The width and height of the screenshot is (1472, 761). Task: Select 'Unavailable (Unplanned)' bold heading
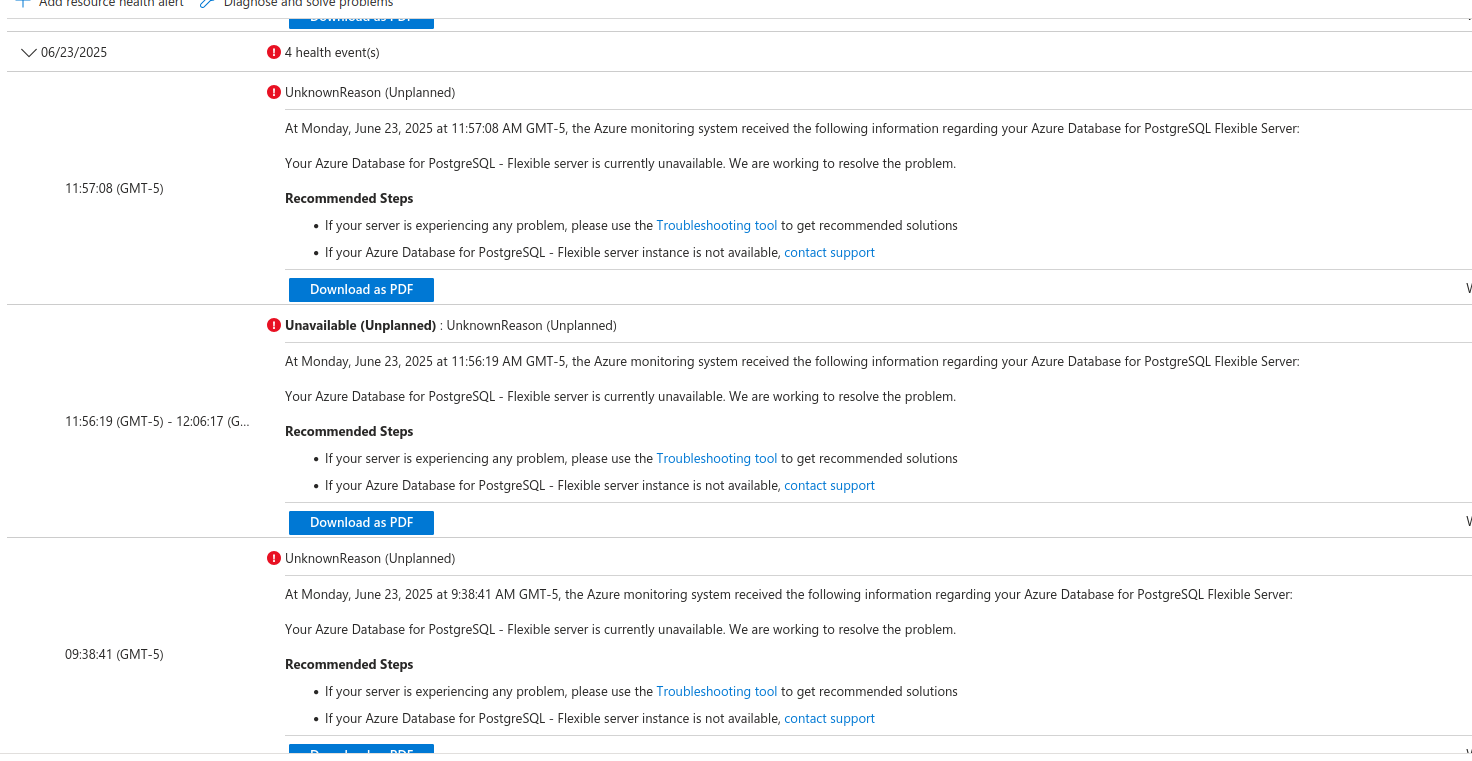[x=360, y=325]
